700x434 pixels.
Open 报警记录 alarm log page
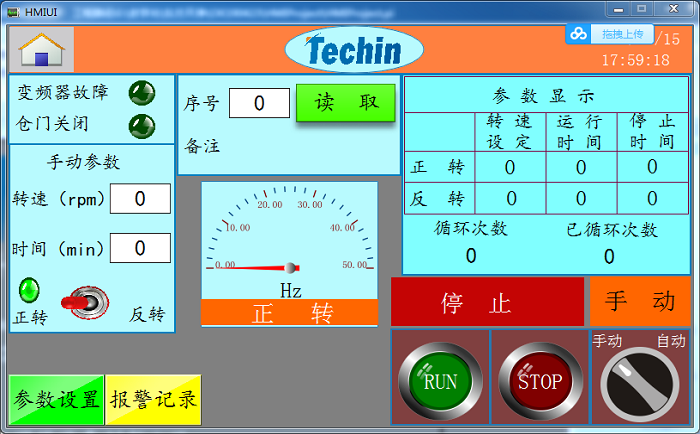(153, 399)
